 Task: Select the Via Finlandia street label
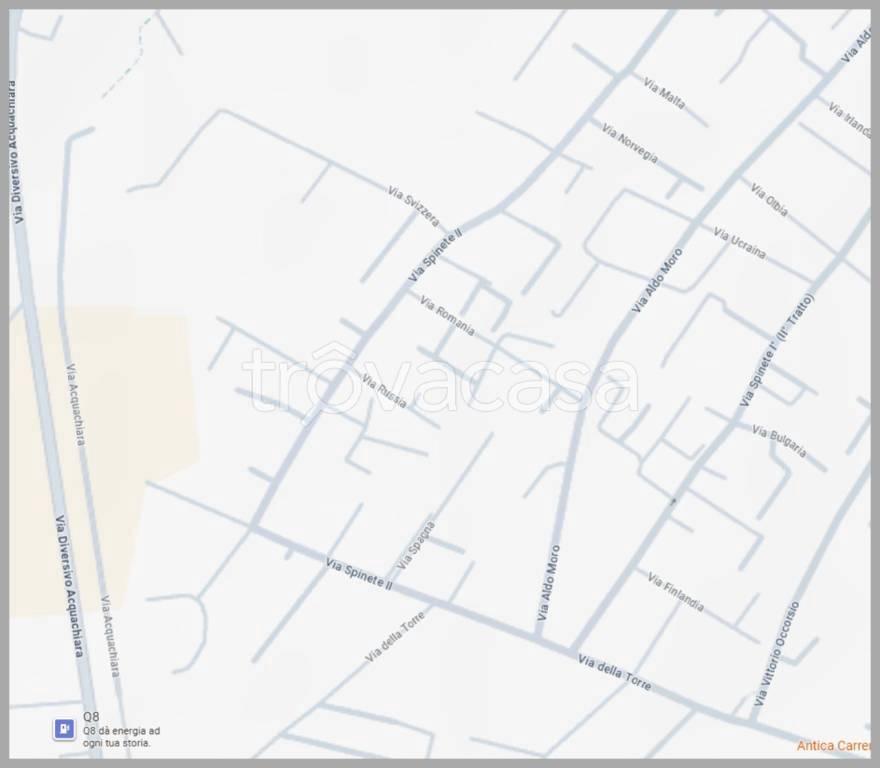[675, 592]
